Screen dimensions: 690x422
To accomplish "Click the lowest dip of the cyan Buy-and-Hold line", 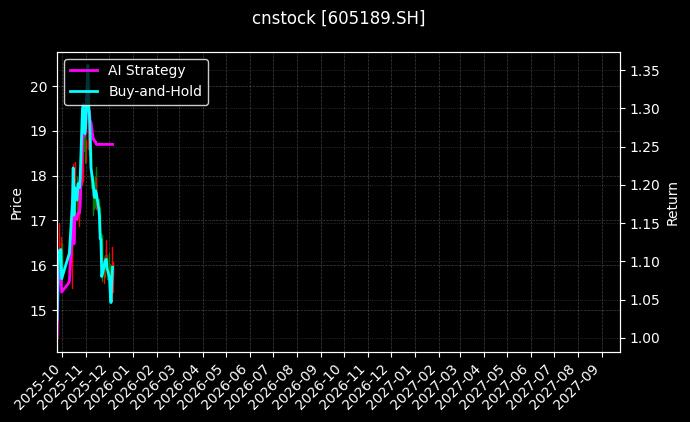I will pyautogui.click(x=111, y=301).
